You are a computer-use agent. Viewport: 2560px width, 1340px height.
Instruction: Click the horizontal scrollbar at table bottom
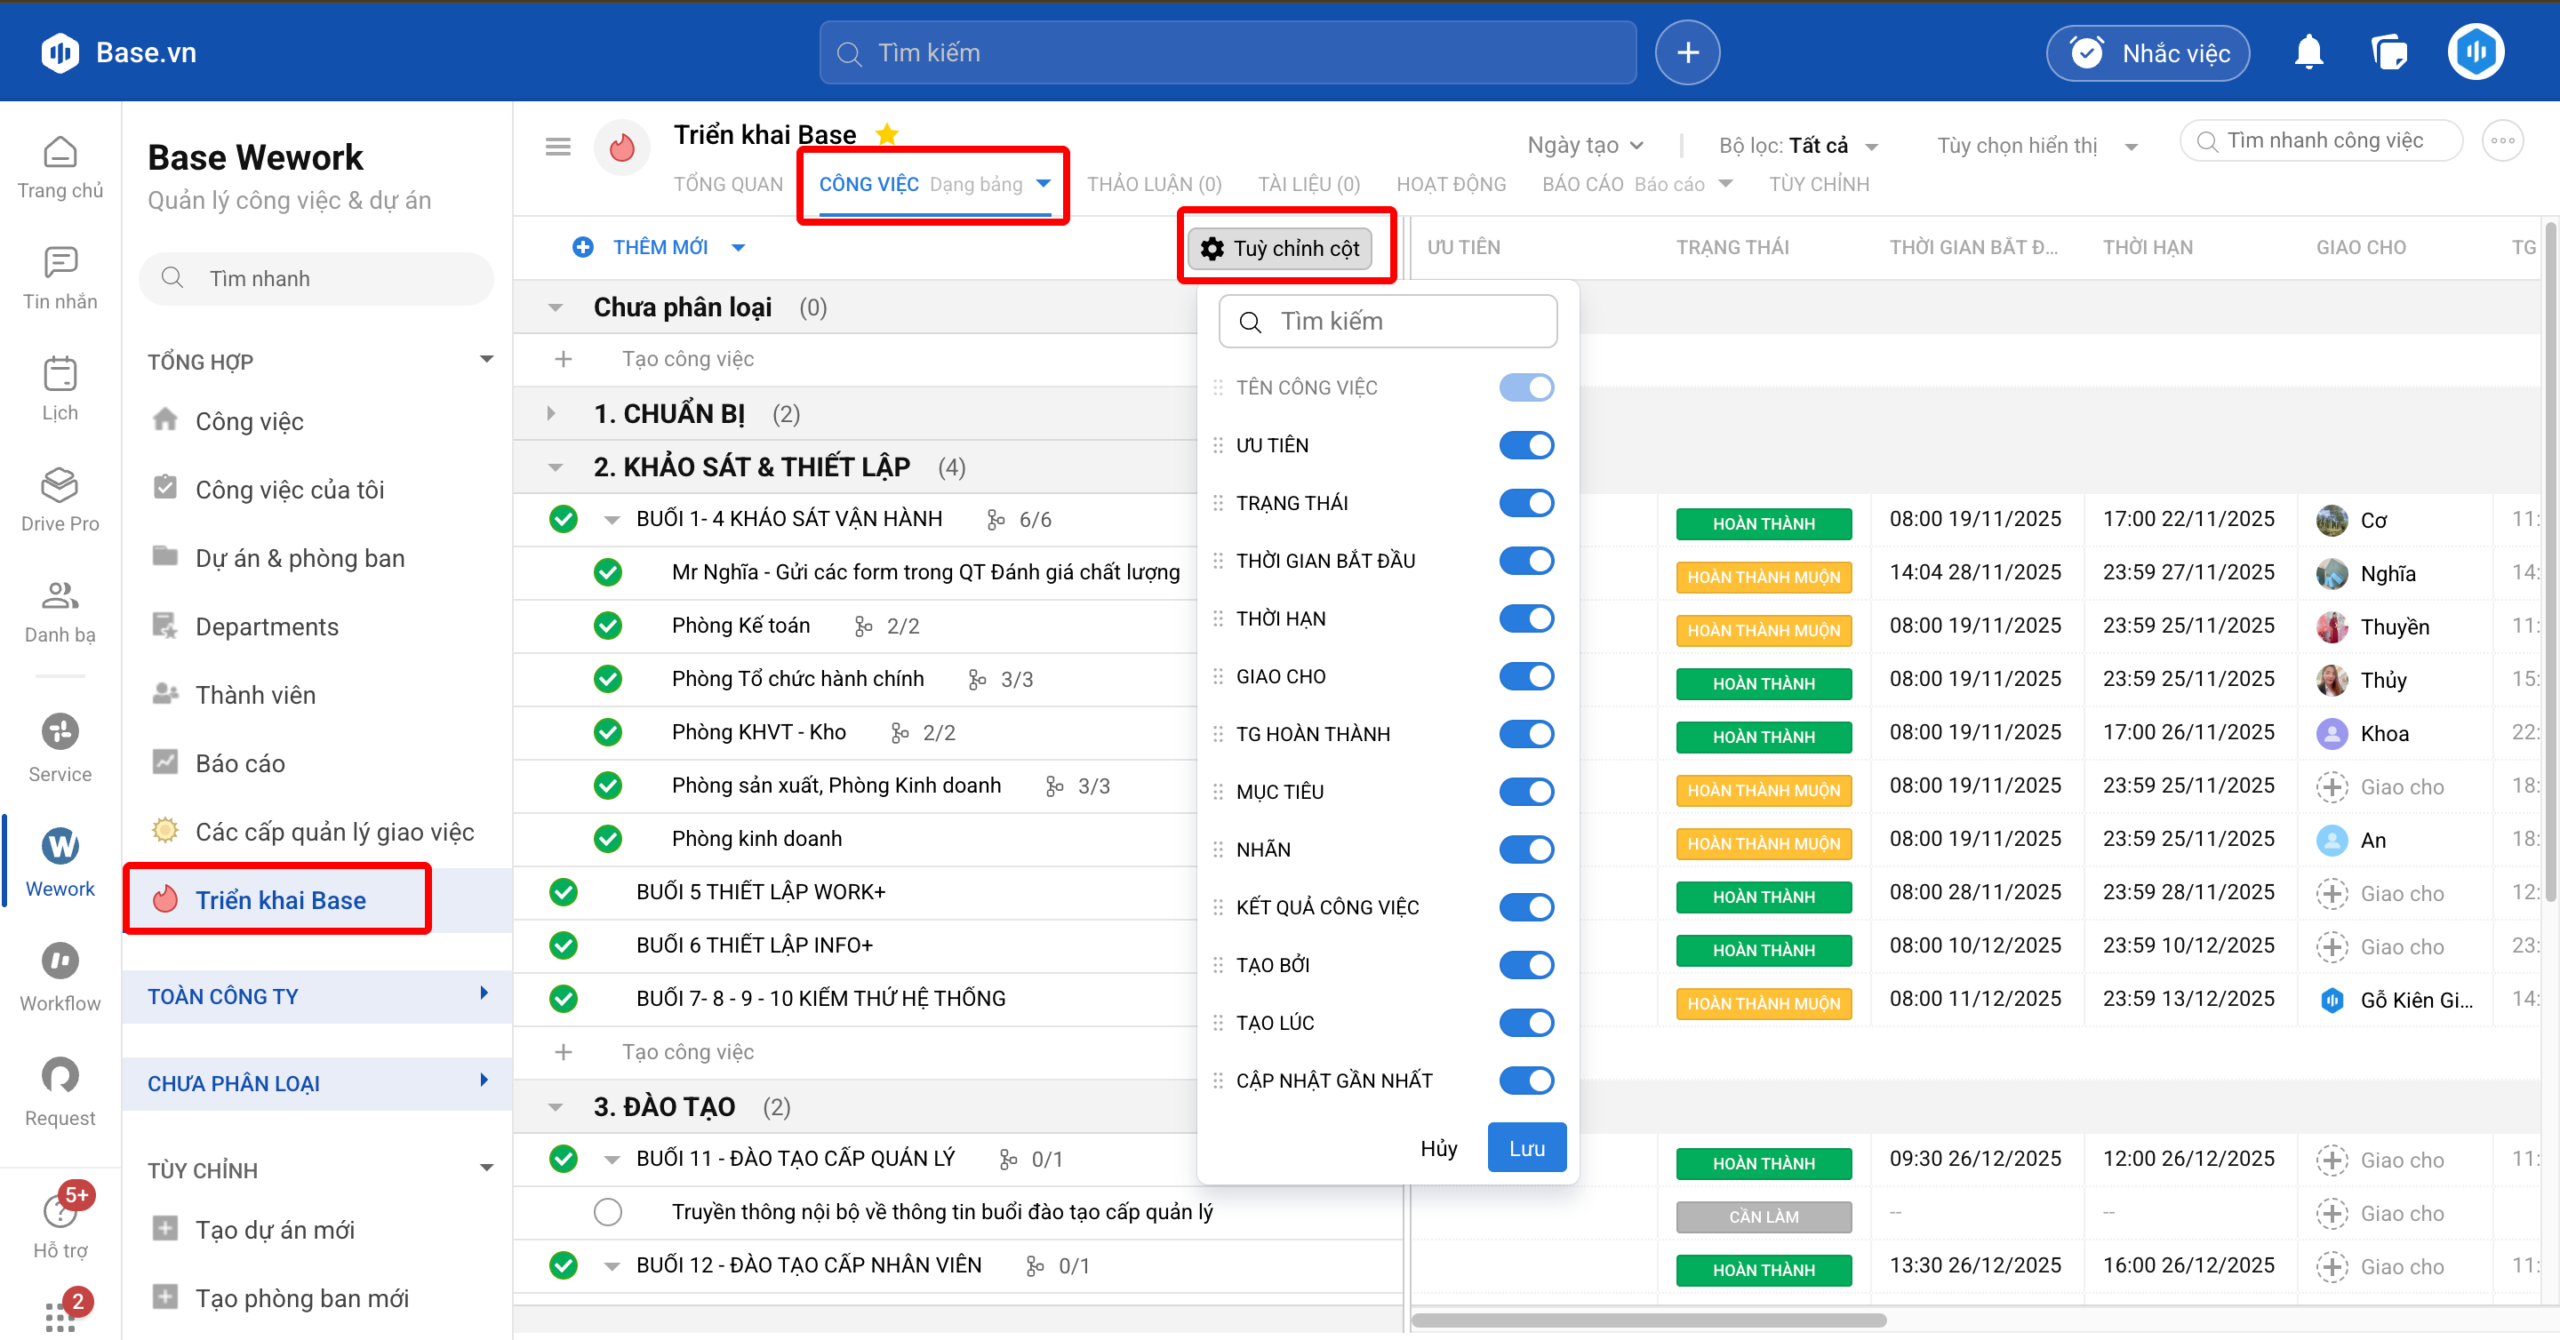point(1648,1320)
